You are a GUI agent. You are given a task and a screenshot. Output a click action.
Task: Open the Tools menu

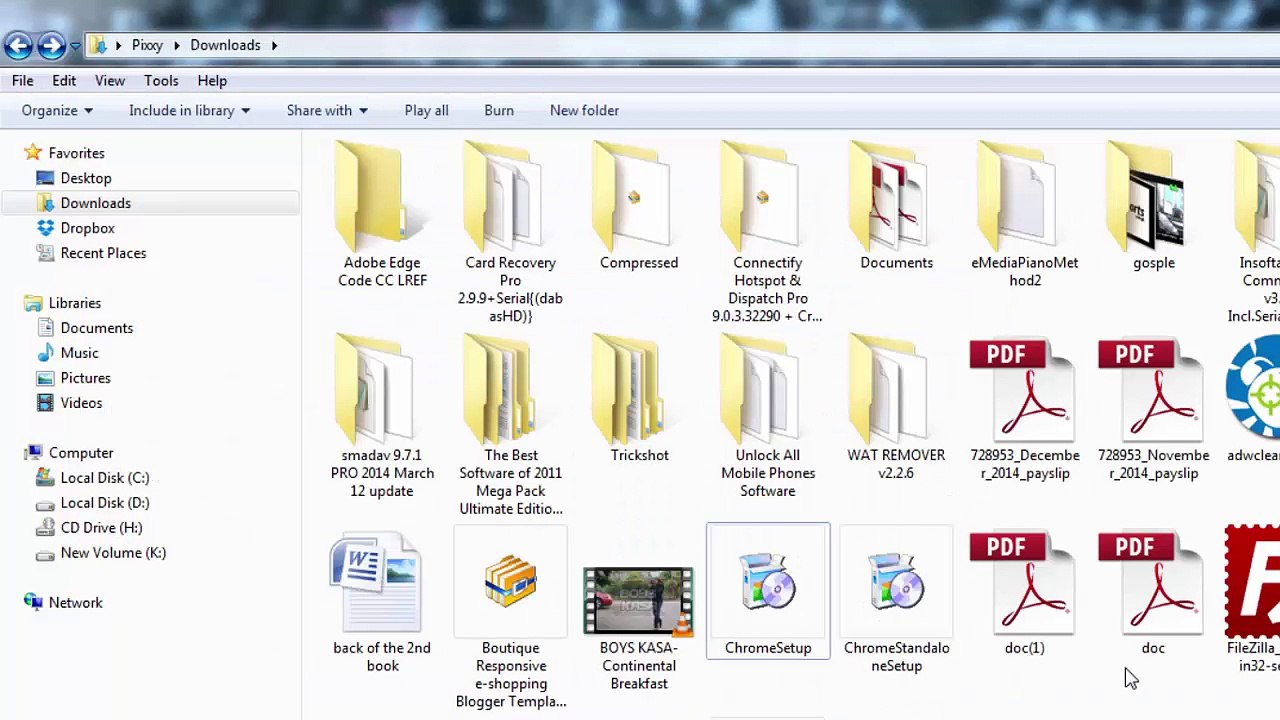[x=161, y=80]
